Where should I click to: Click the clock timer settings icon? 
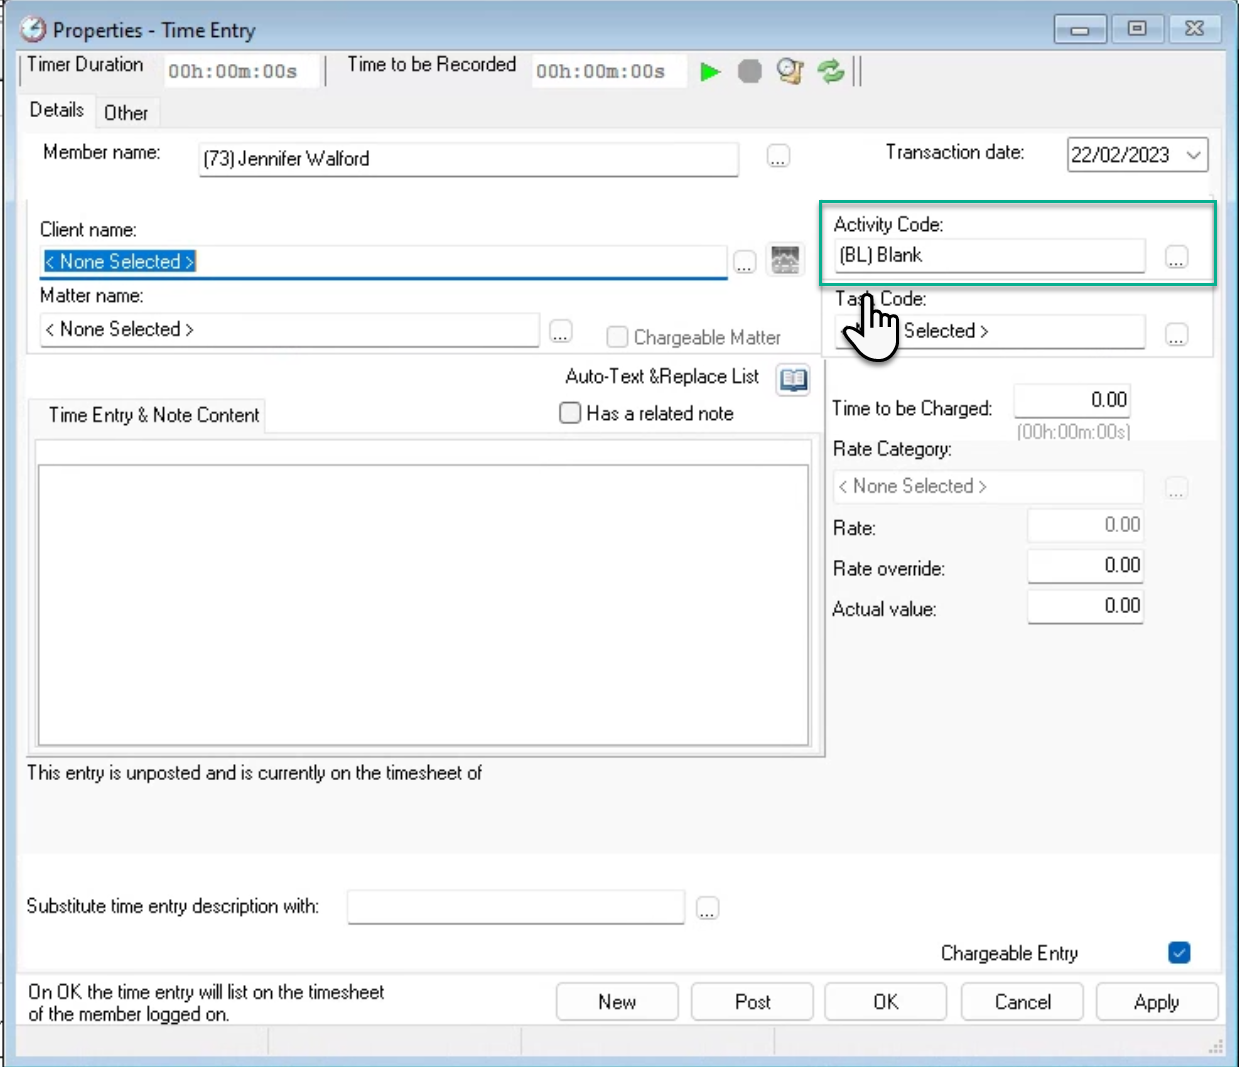pos(790,72)
